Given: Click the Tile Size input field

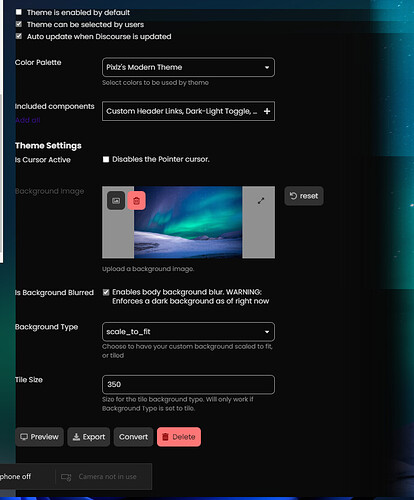Looking at the screenshot, I should click(188, 384).
